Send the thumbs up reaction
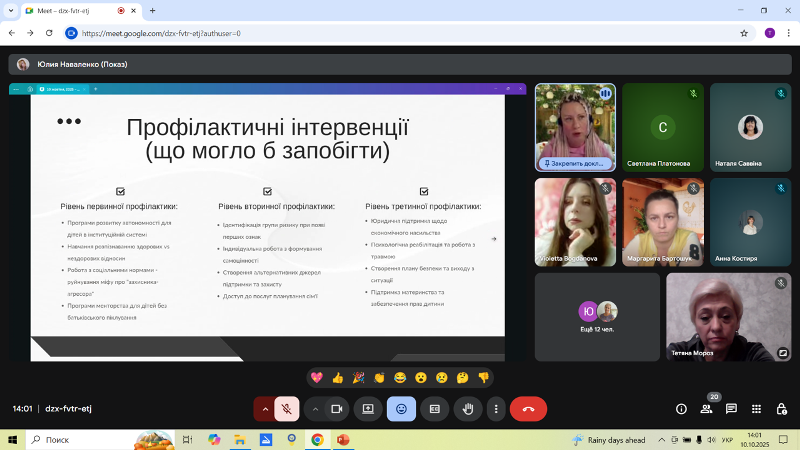 (338, 377)
